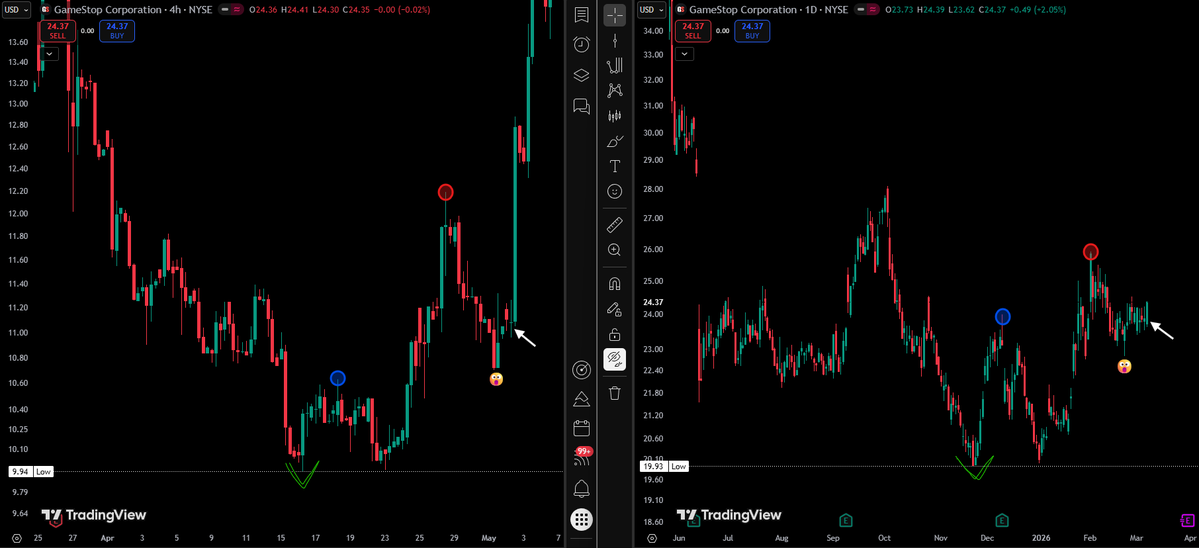The image size is (1199, 548).
Task: Open the Watchlist panel icon in sidebar
Action: click(x=581, y=15)
